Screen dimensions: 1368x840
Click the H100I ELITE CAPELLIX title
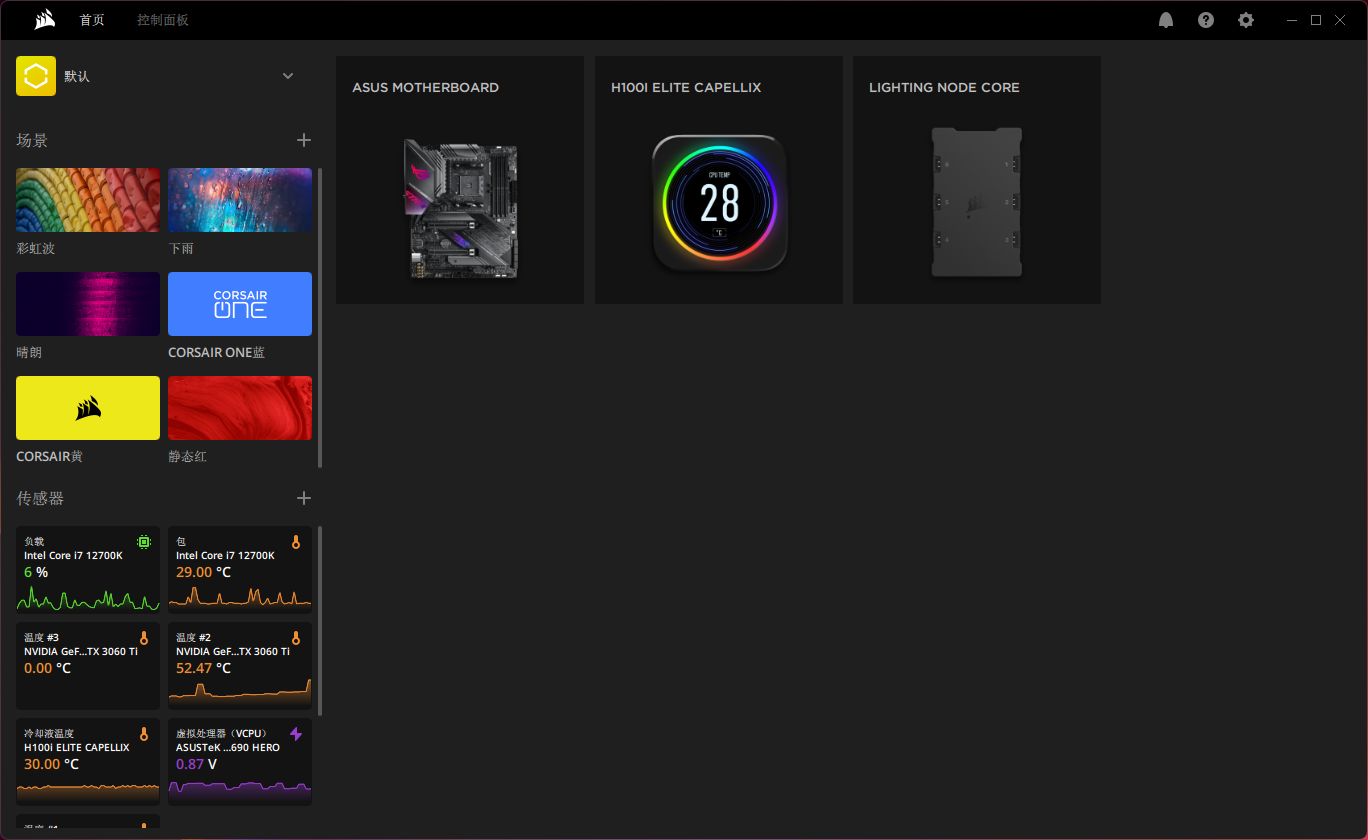click(686, 87)
